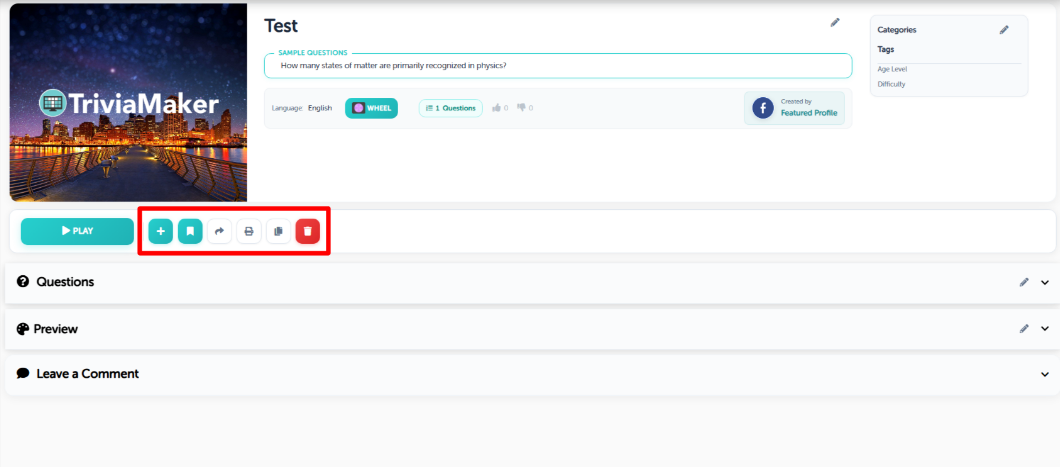Expand the Preview section chevron
This screenshot has width=1060, height=467.
(x=1045, y=328)
